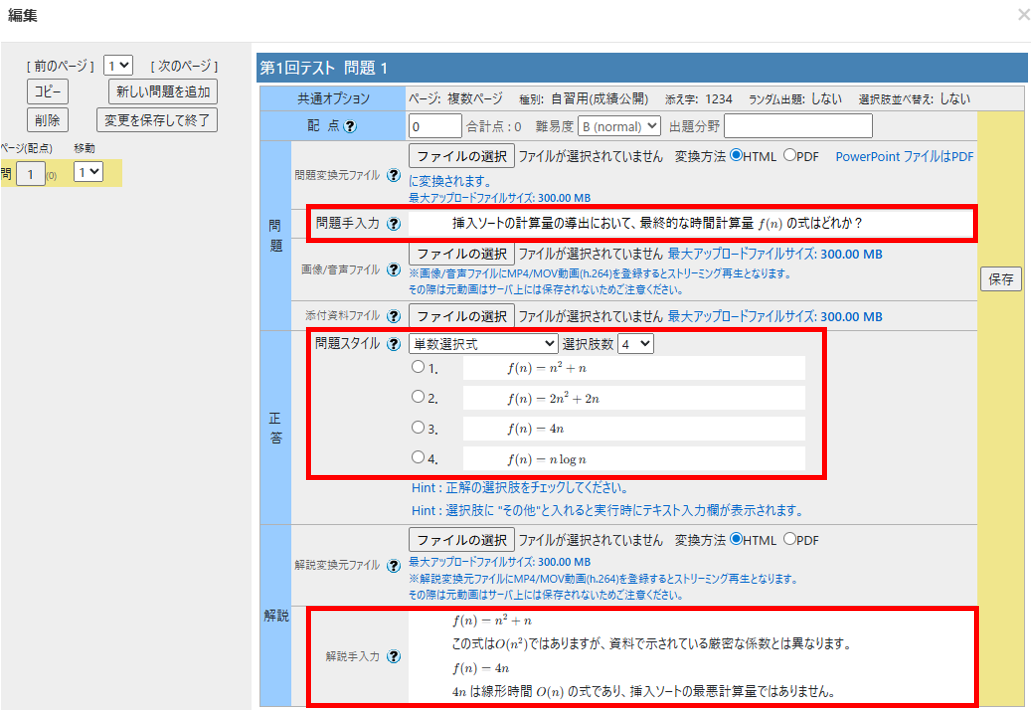Screen dimensions: 1032x710
Task: Click the help icon next to 解説手入力
Action: pos(393,657)
